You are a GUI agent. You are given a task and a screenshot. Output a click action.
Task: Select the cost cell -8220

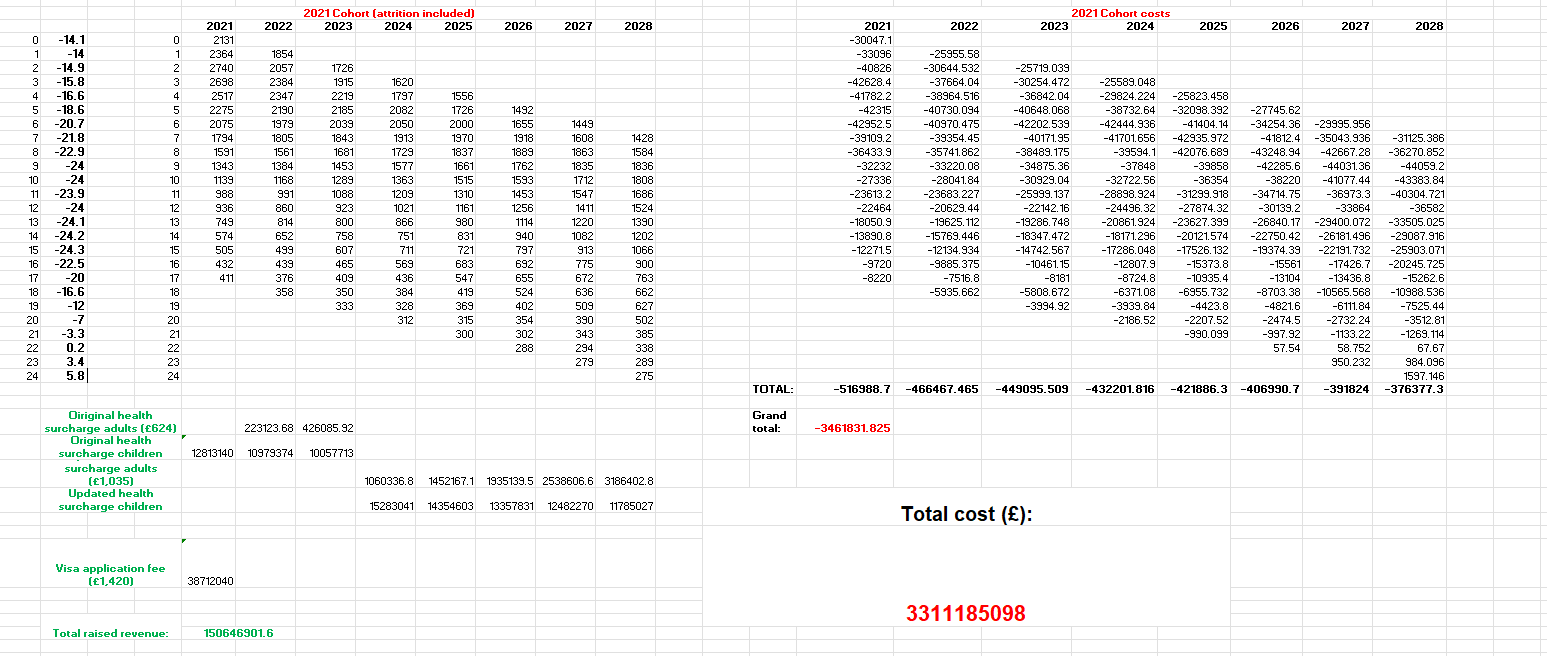877,278
